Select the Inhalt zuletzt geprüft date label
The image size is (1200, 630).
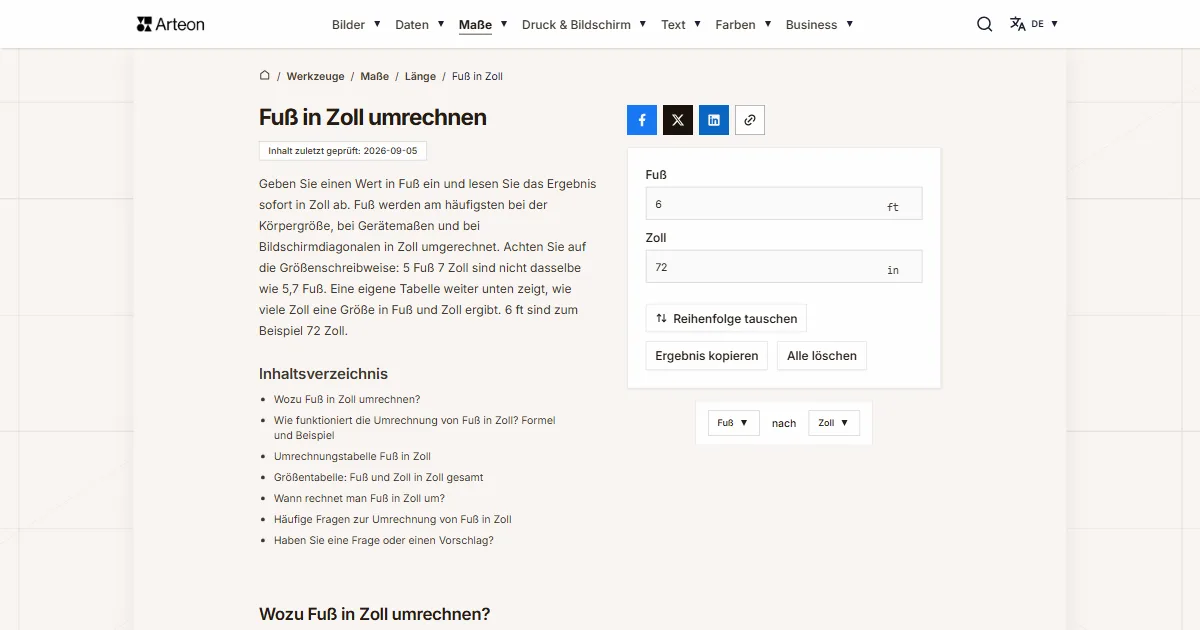[x=343, y=151]
